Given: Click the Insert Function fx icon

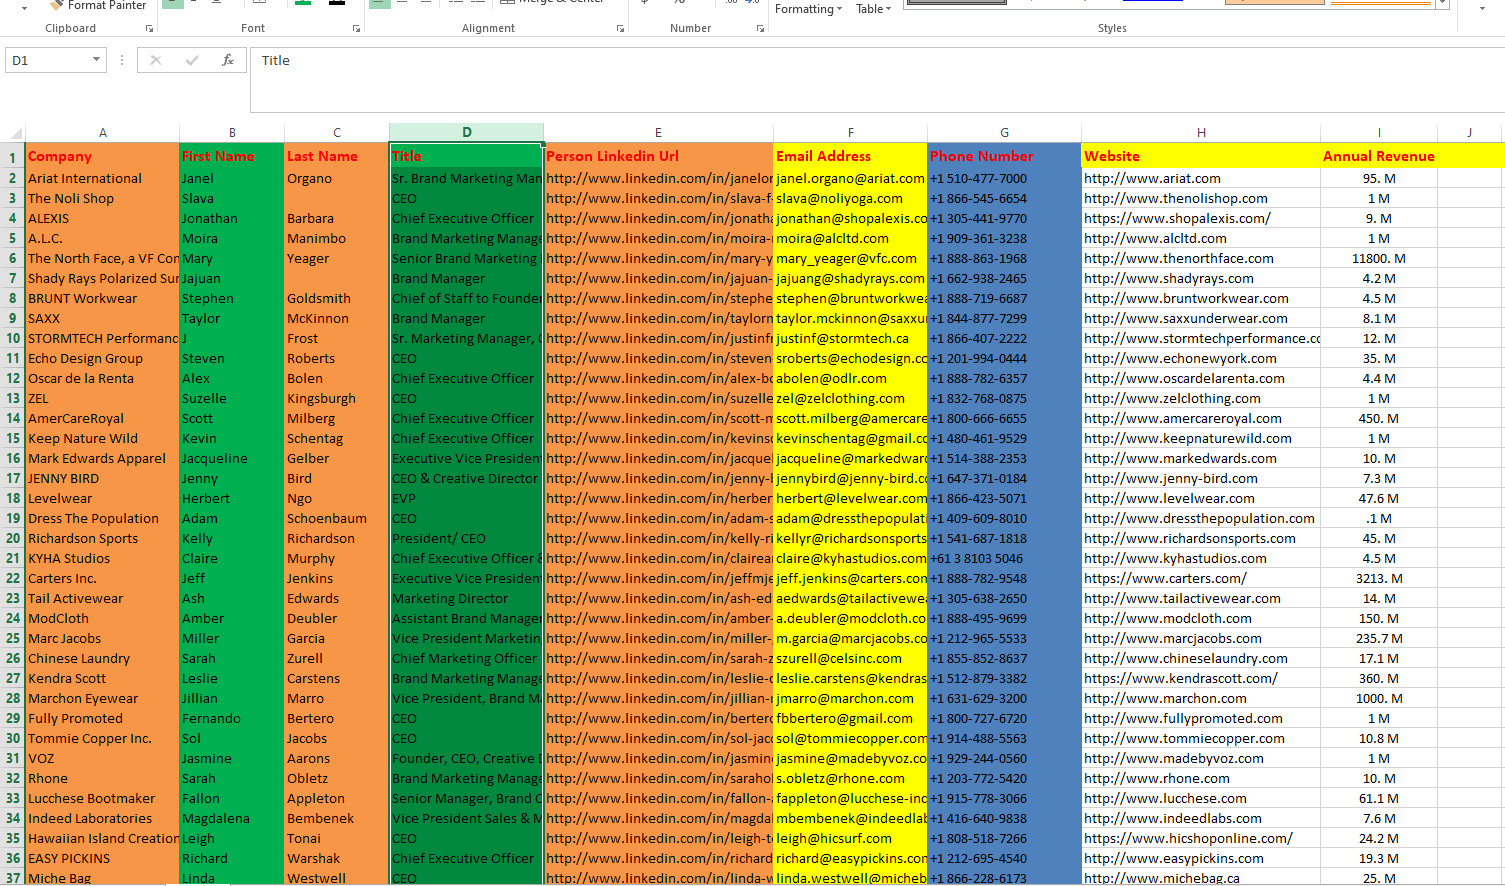Looking at the screenshot, I should coord(228,60).
